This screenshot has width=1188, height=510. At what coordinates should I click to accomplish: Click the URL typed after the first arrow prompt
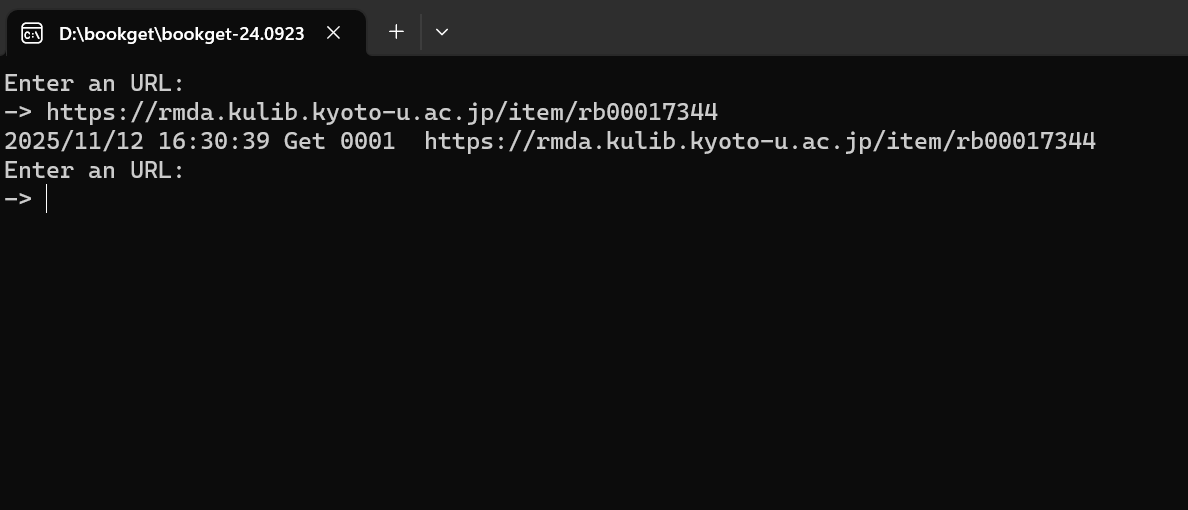click(382, 111)
